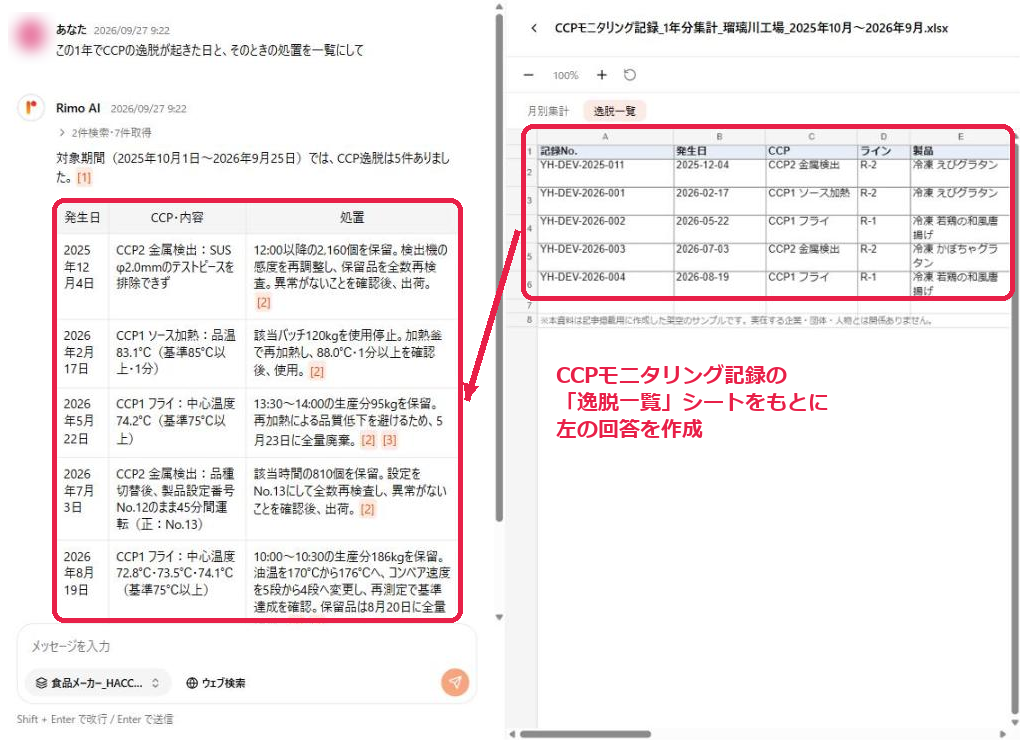The width and height of the screenshot is (1020, 740).
Task: Zoom in the spreadsheet preview
Action: 602,75
